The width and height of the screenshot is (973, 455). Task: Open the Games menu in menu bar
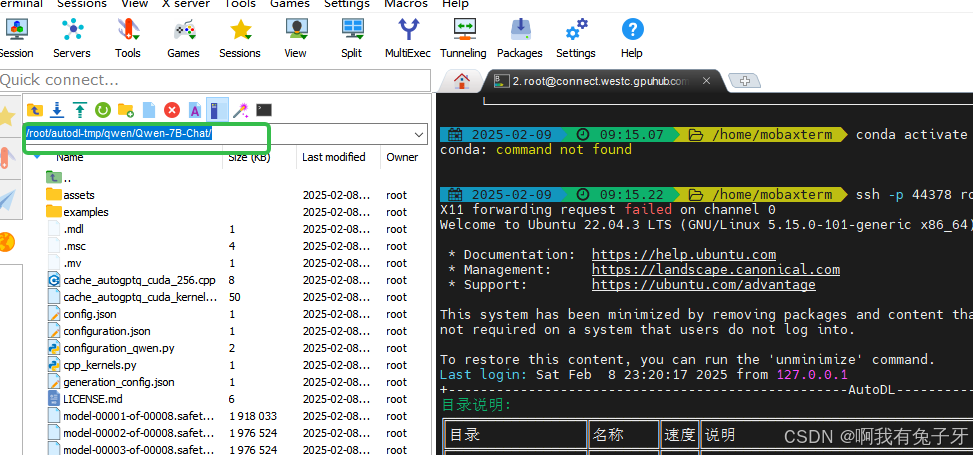[290, 4]
